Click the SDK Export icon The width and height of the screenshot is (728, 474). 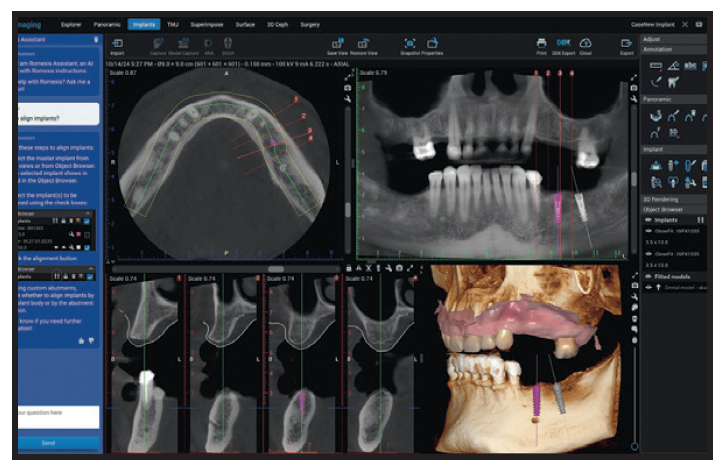563,44
